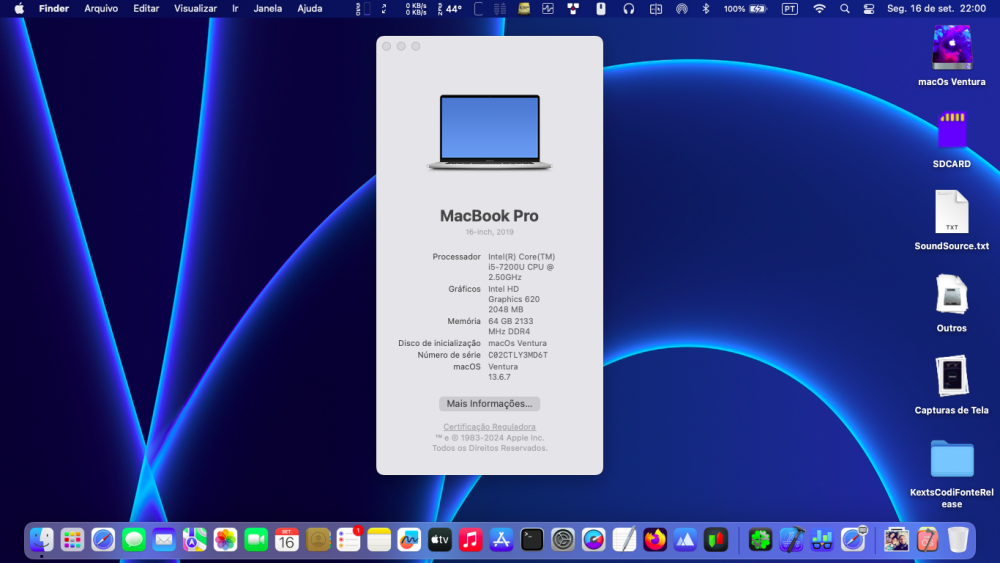The height and width of the screenshot is (563, 1000).
Task: Open Contacts in the Dock
Action: pos(318,540)
